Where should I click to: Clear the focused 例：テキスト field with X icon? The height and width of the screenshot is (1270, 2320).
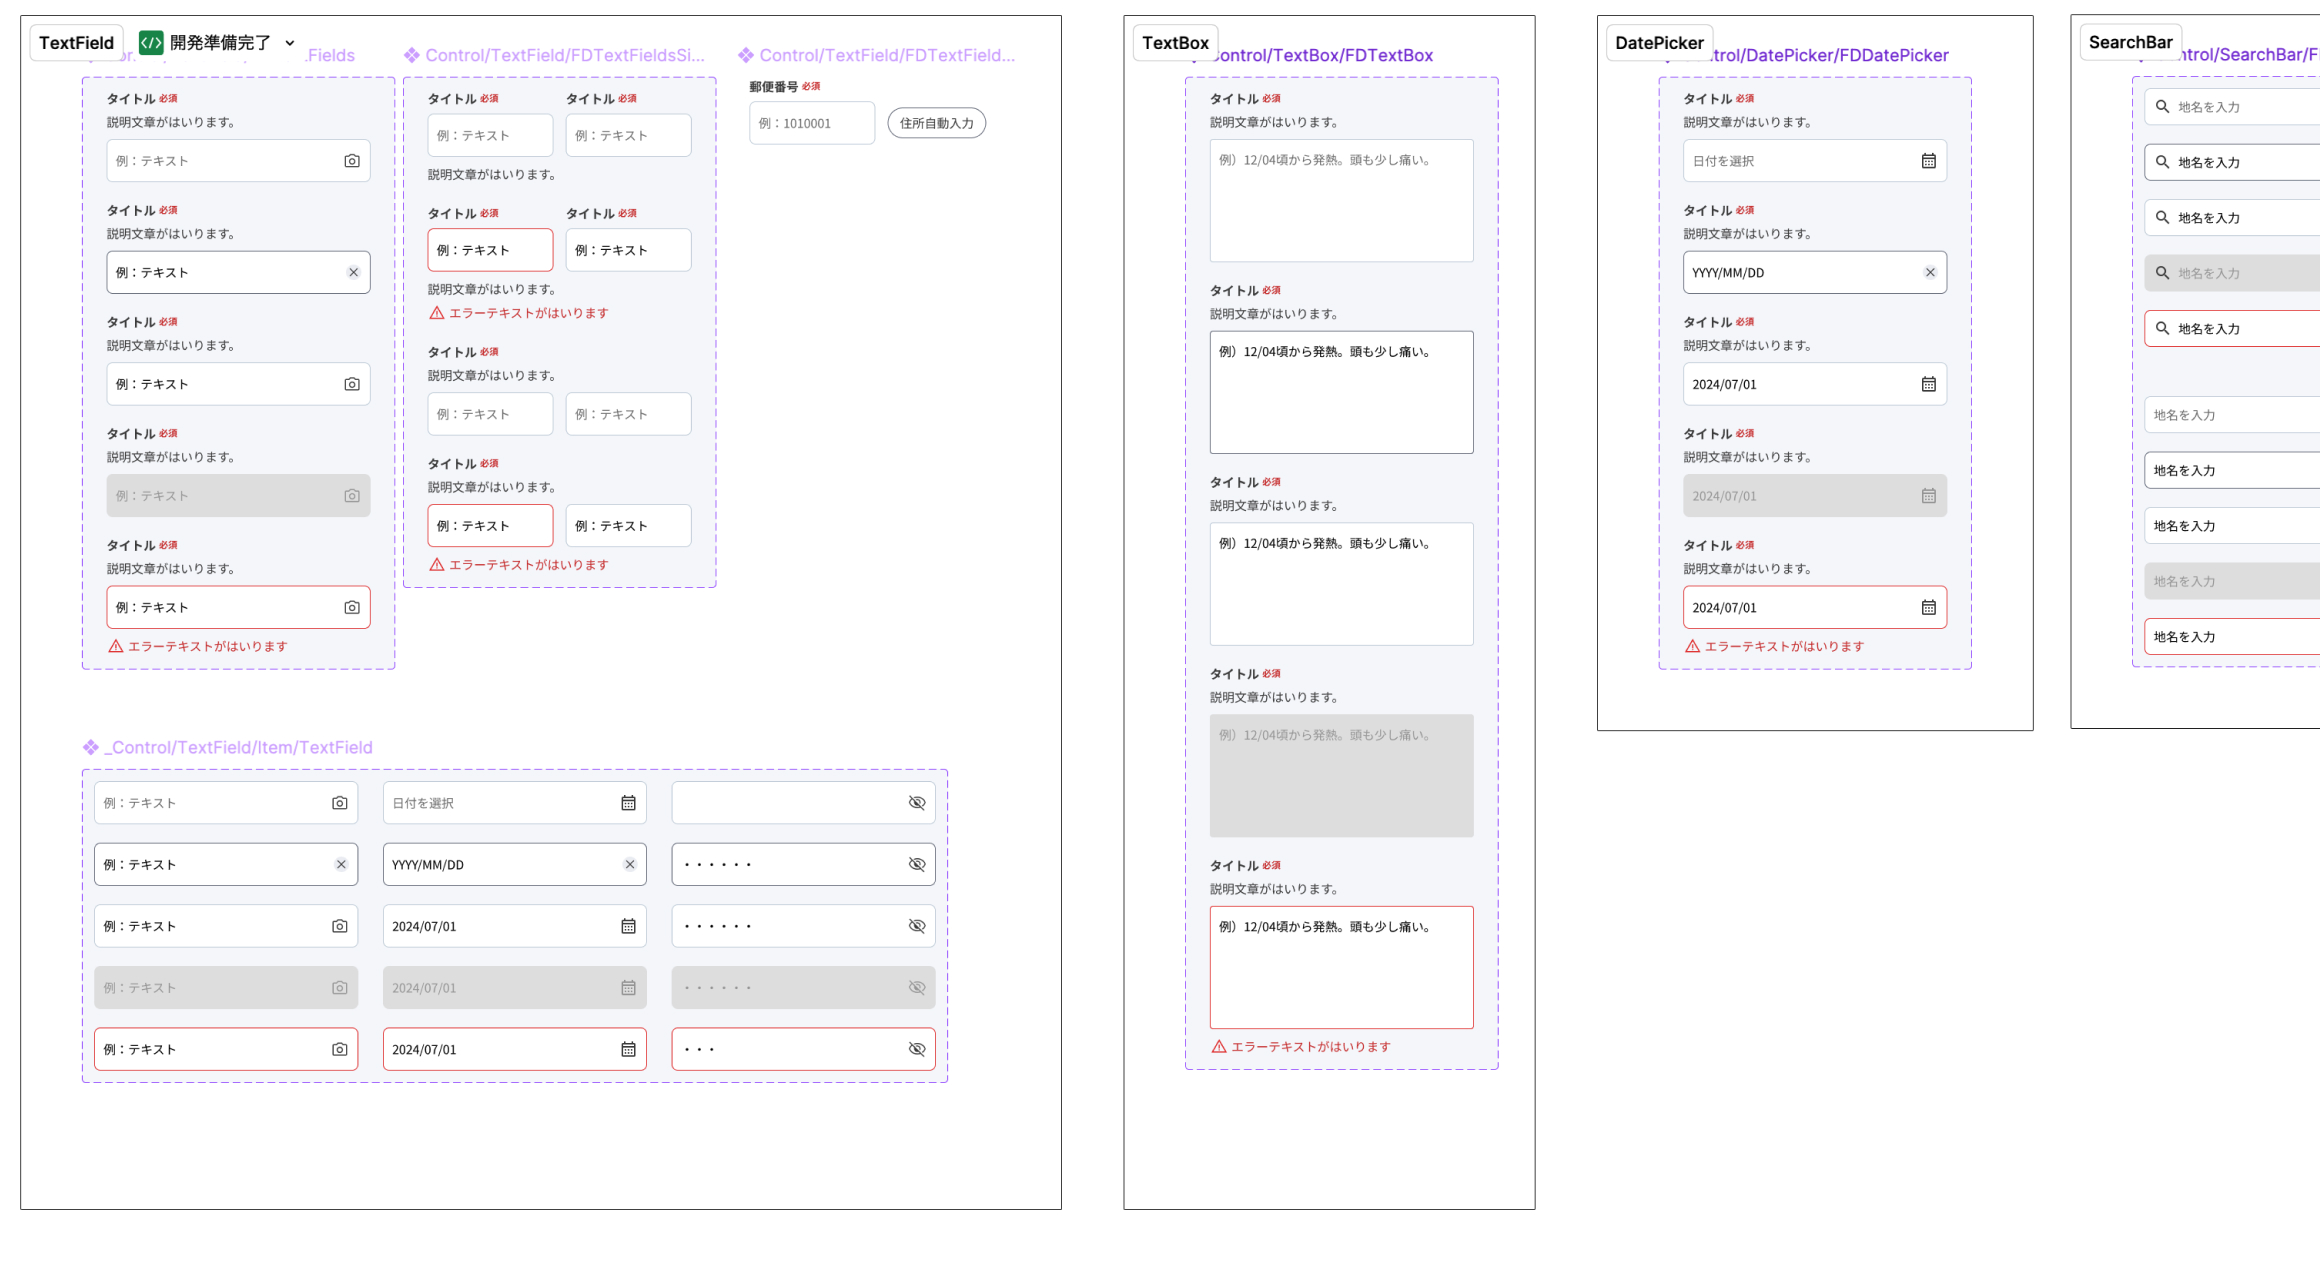353,272
